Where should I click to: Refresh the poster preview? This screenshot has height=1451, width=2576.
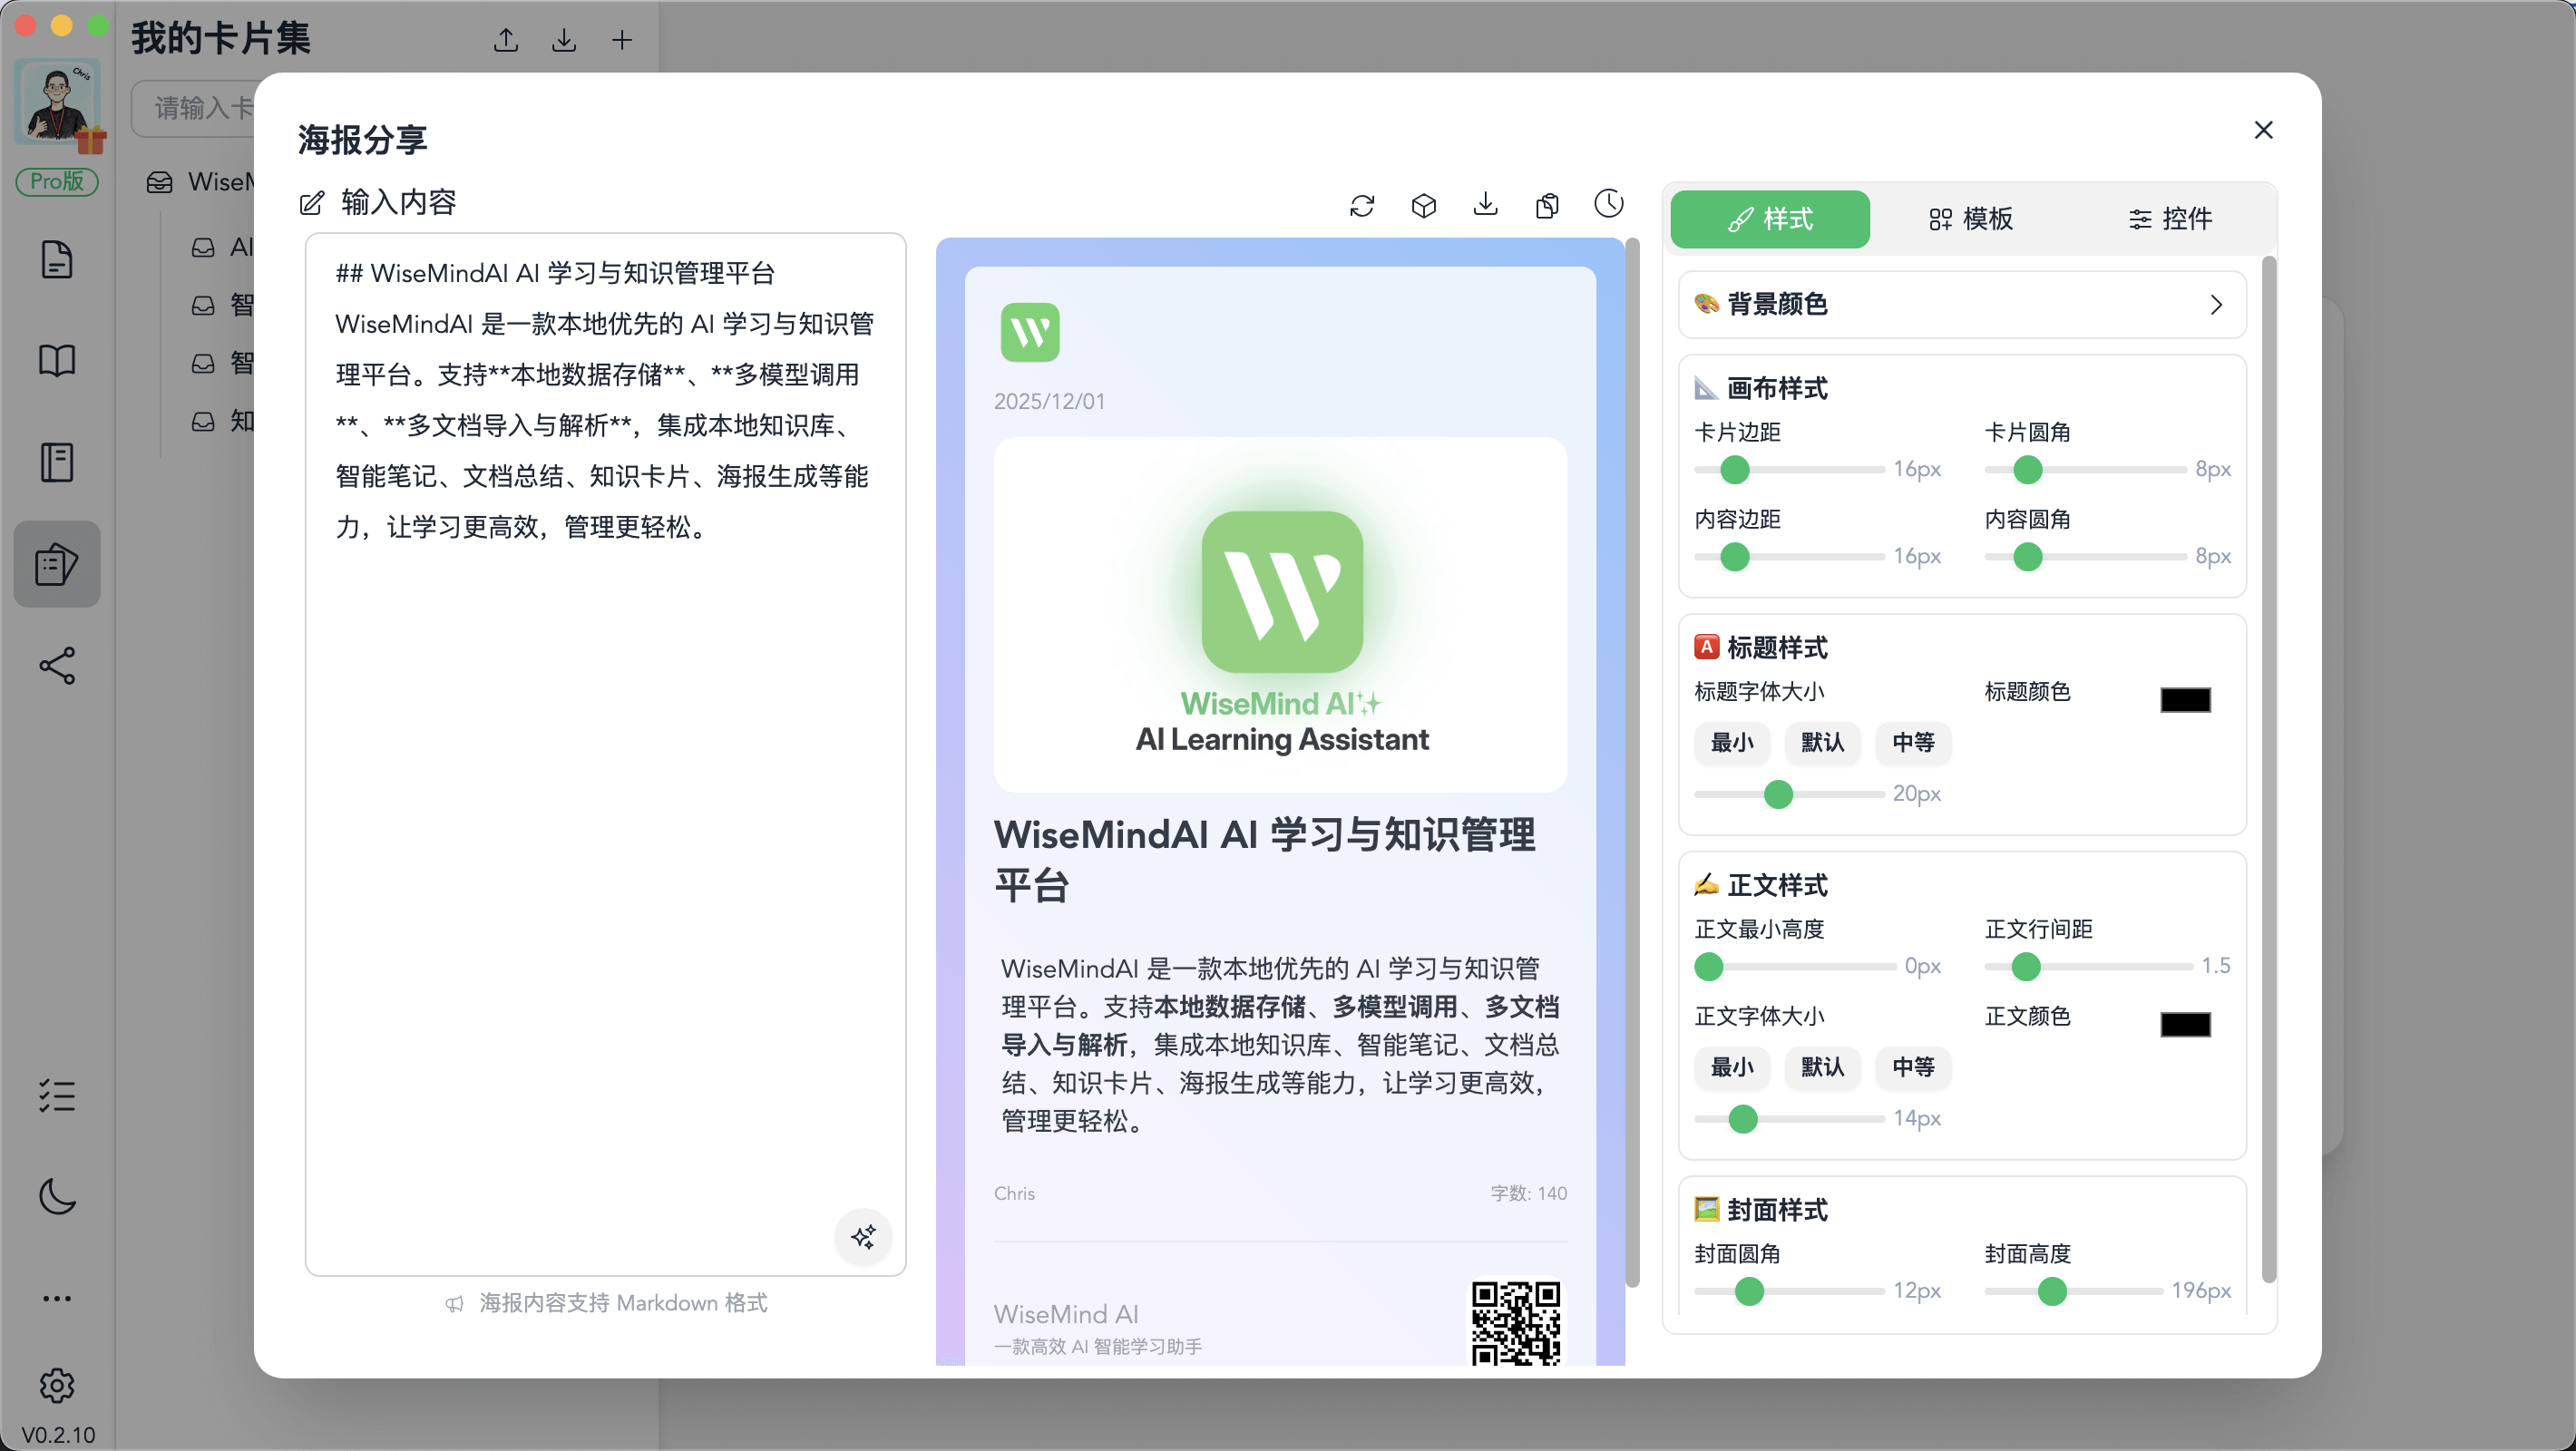coord(1362,204)
